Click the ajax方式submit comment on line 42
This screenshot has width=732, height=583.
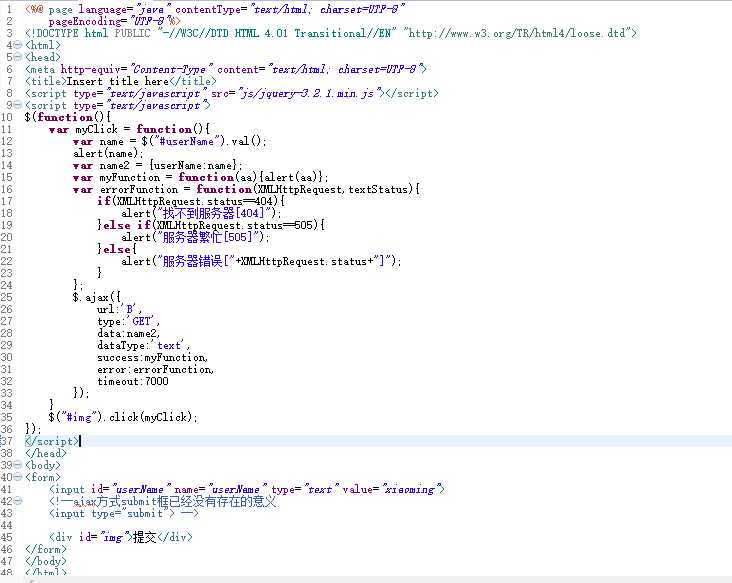click(162, 501)
